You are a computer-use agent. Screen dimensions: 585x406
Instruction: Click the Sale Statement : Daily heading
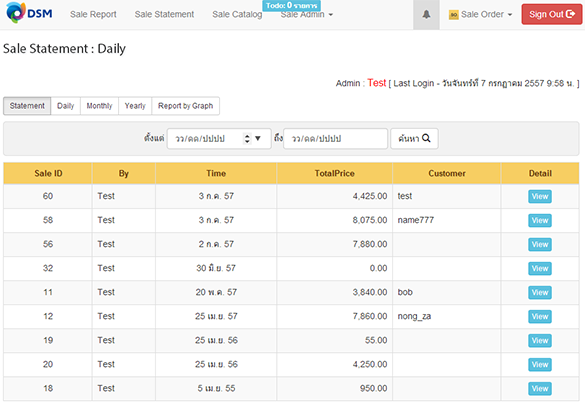point(64,49)
